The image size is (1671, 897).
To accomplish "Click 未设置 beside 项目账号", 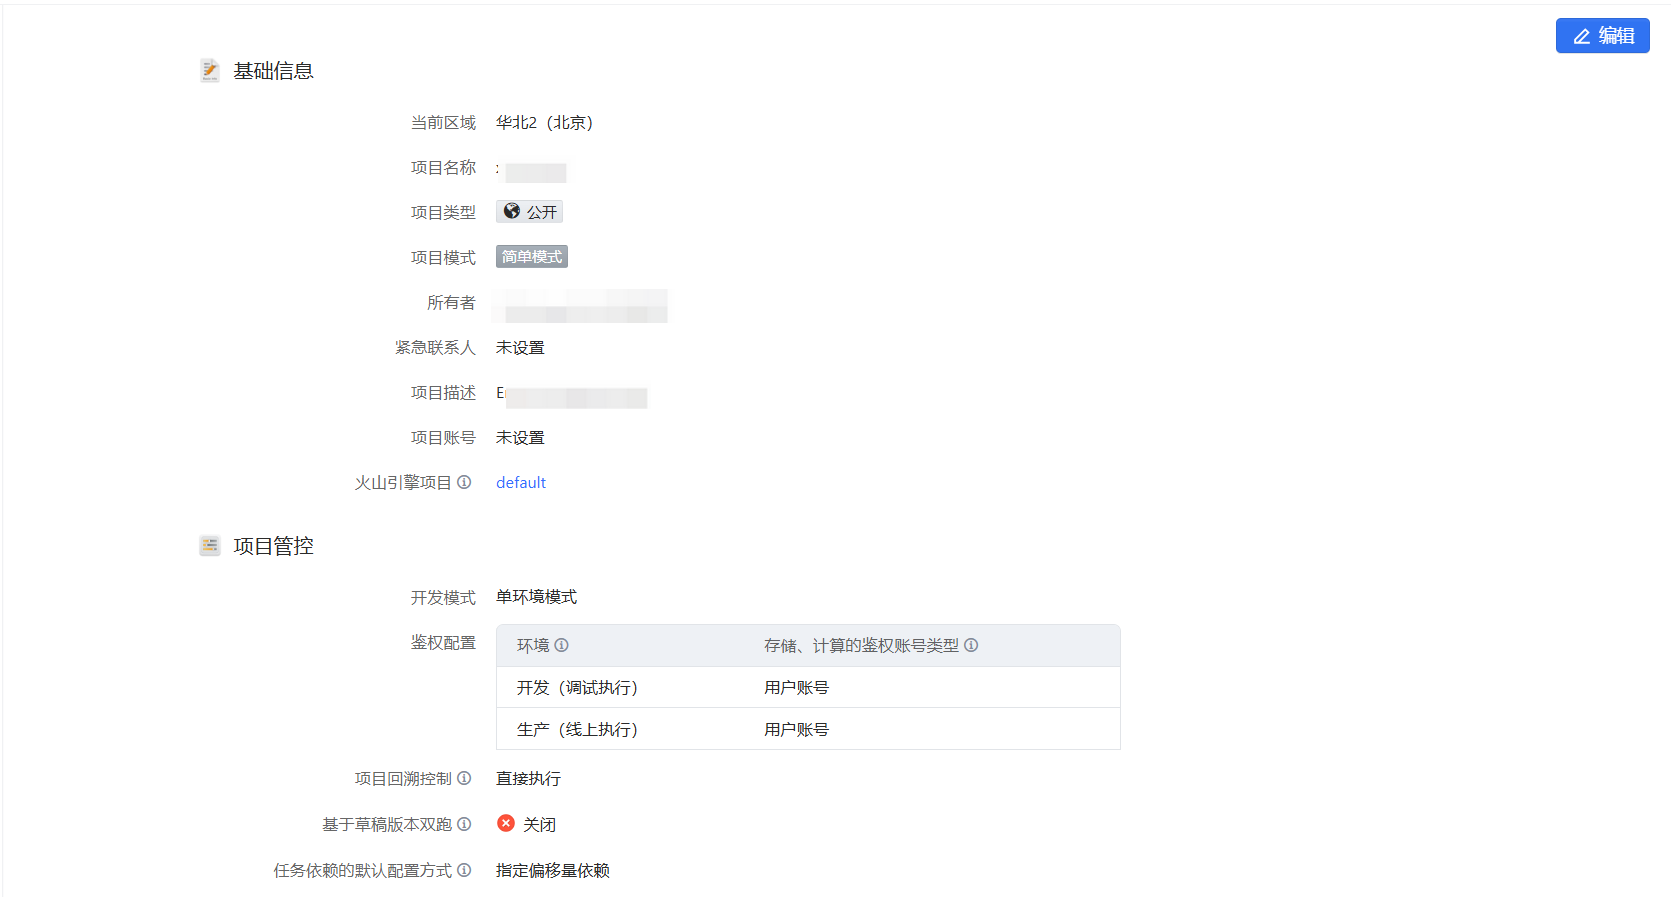I will pos(521,438).
